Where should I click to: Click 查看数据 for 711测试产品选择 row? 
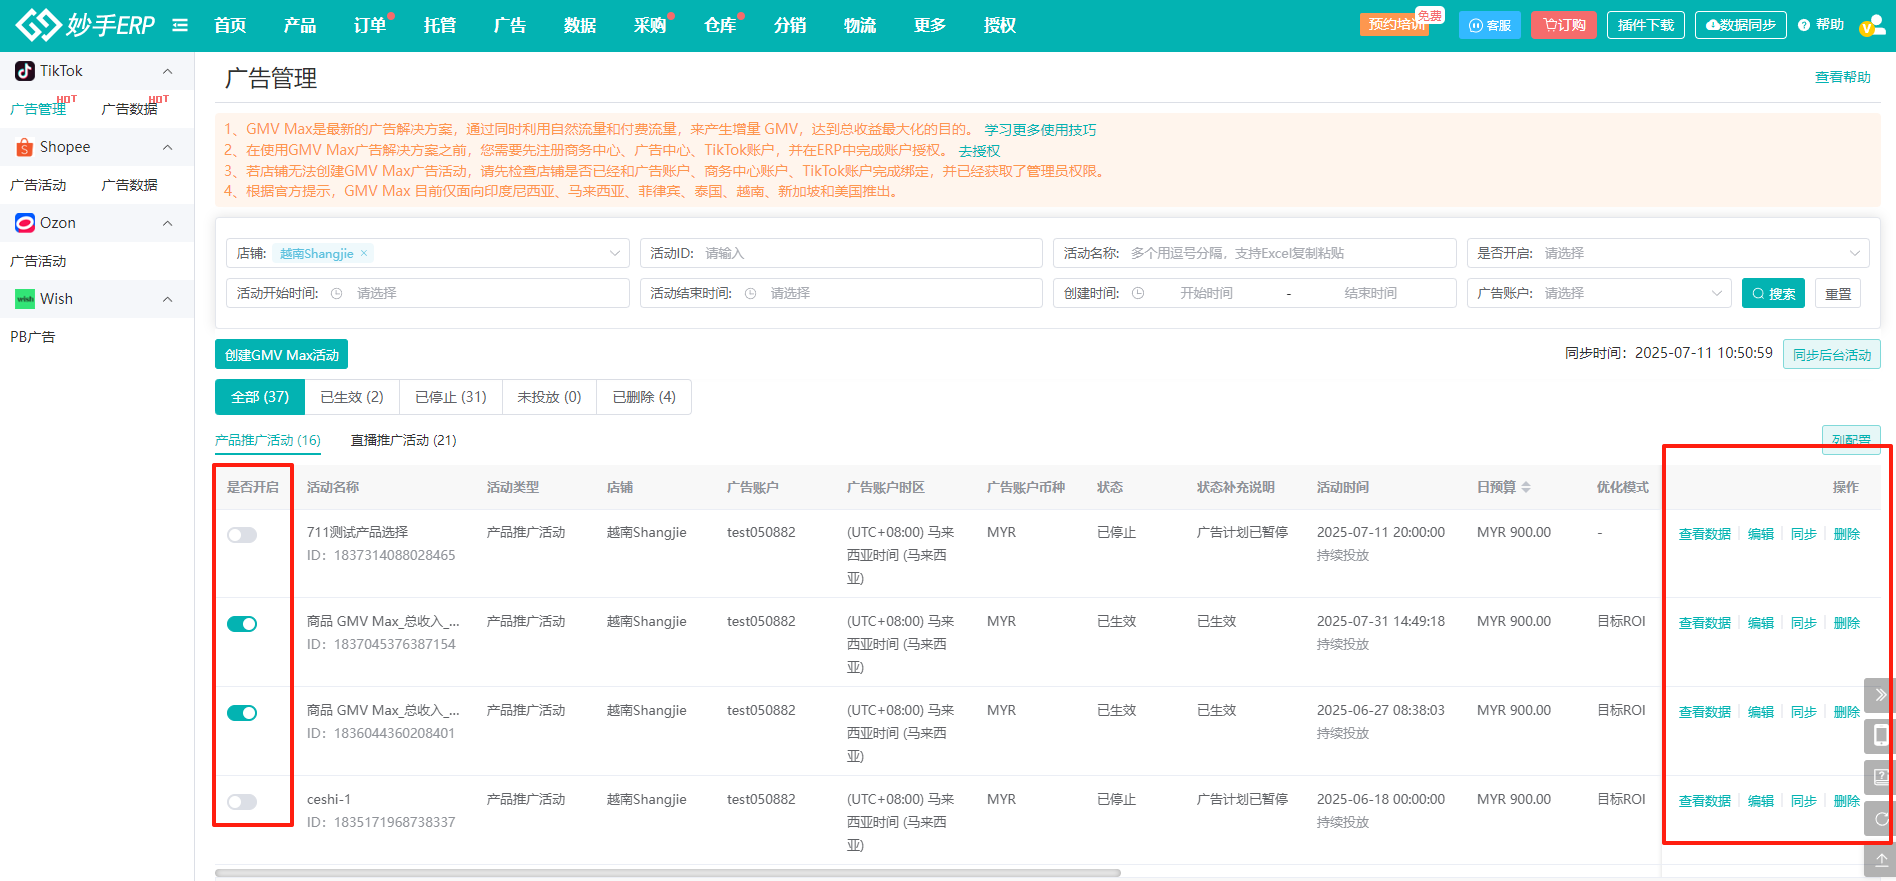1704,534
